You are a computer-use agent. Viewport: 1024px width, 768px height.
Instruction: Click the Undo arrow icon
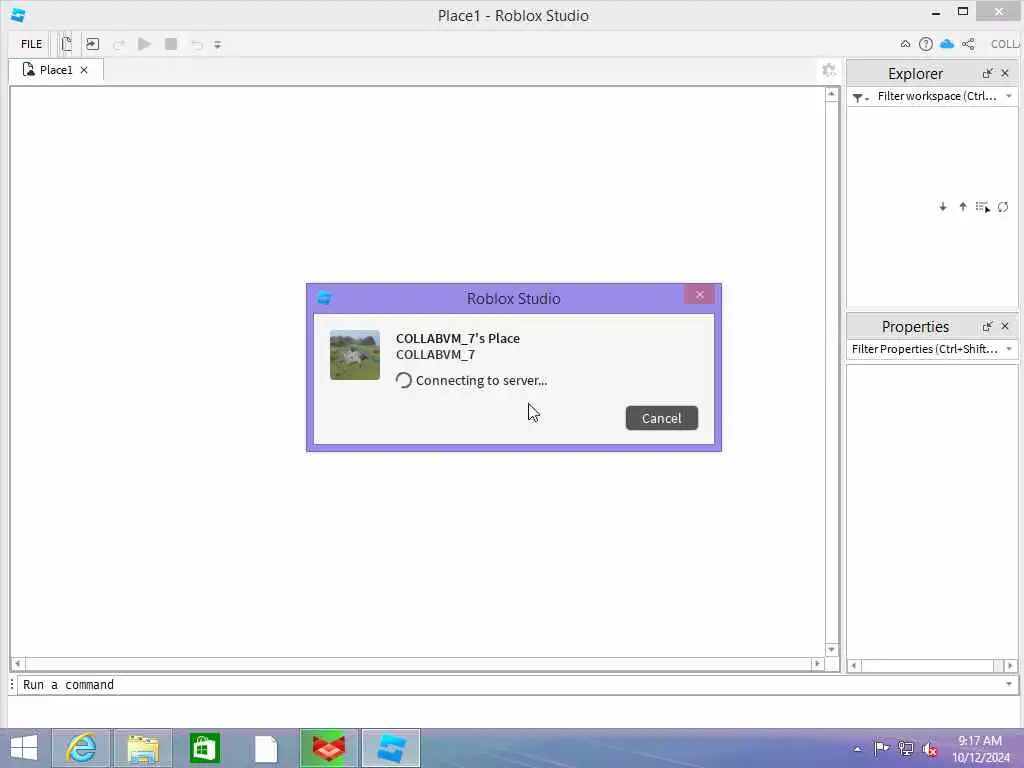pos(197,44)
